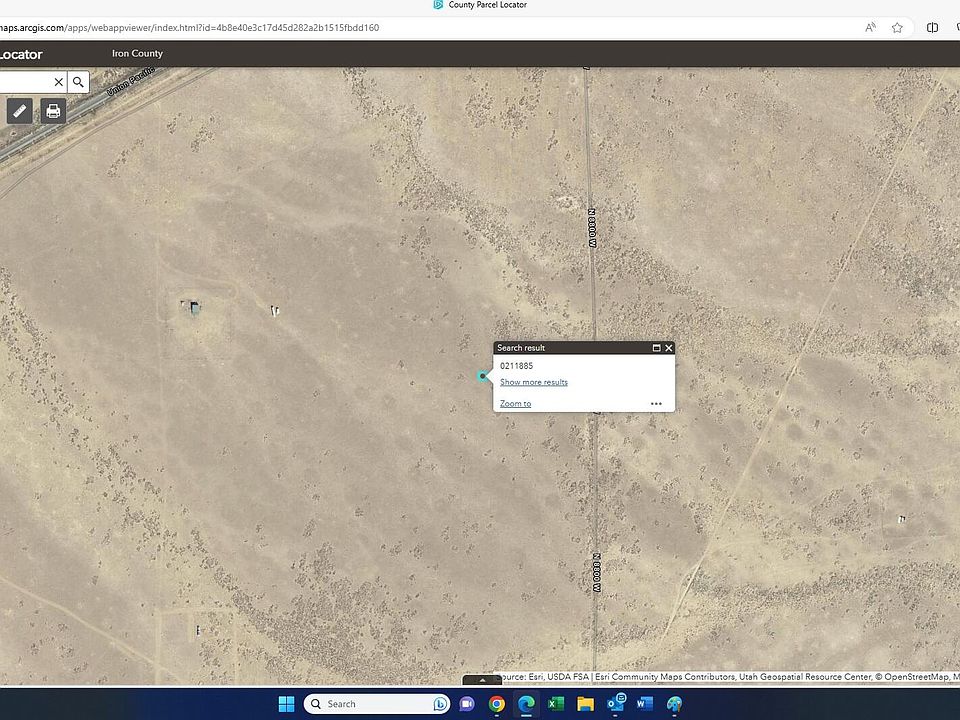Maximize the Search result popup
Image resolution: width=960 pixels, height=720 pixels.
(x=656, y=348)
